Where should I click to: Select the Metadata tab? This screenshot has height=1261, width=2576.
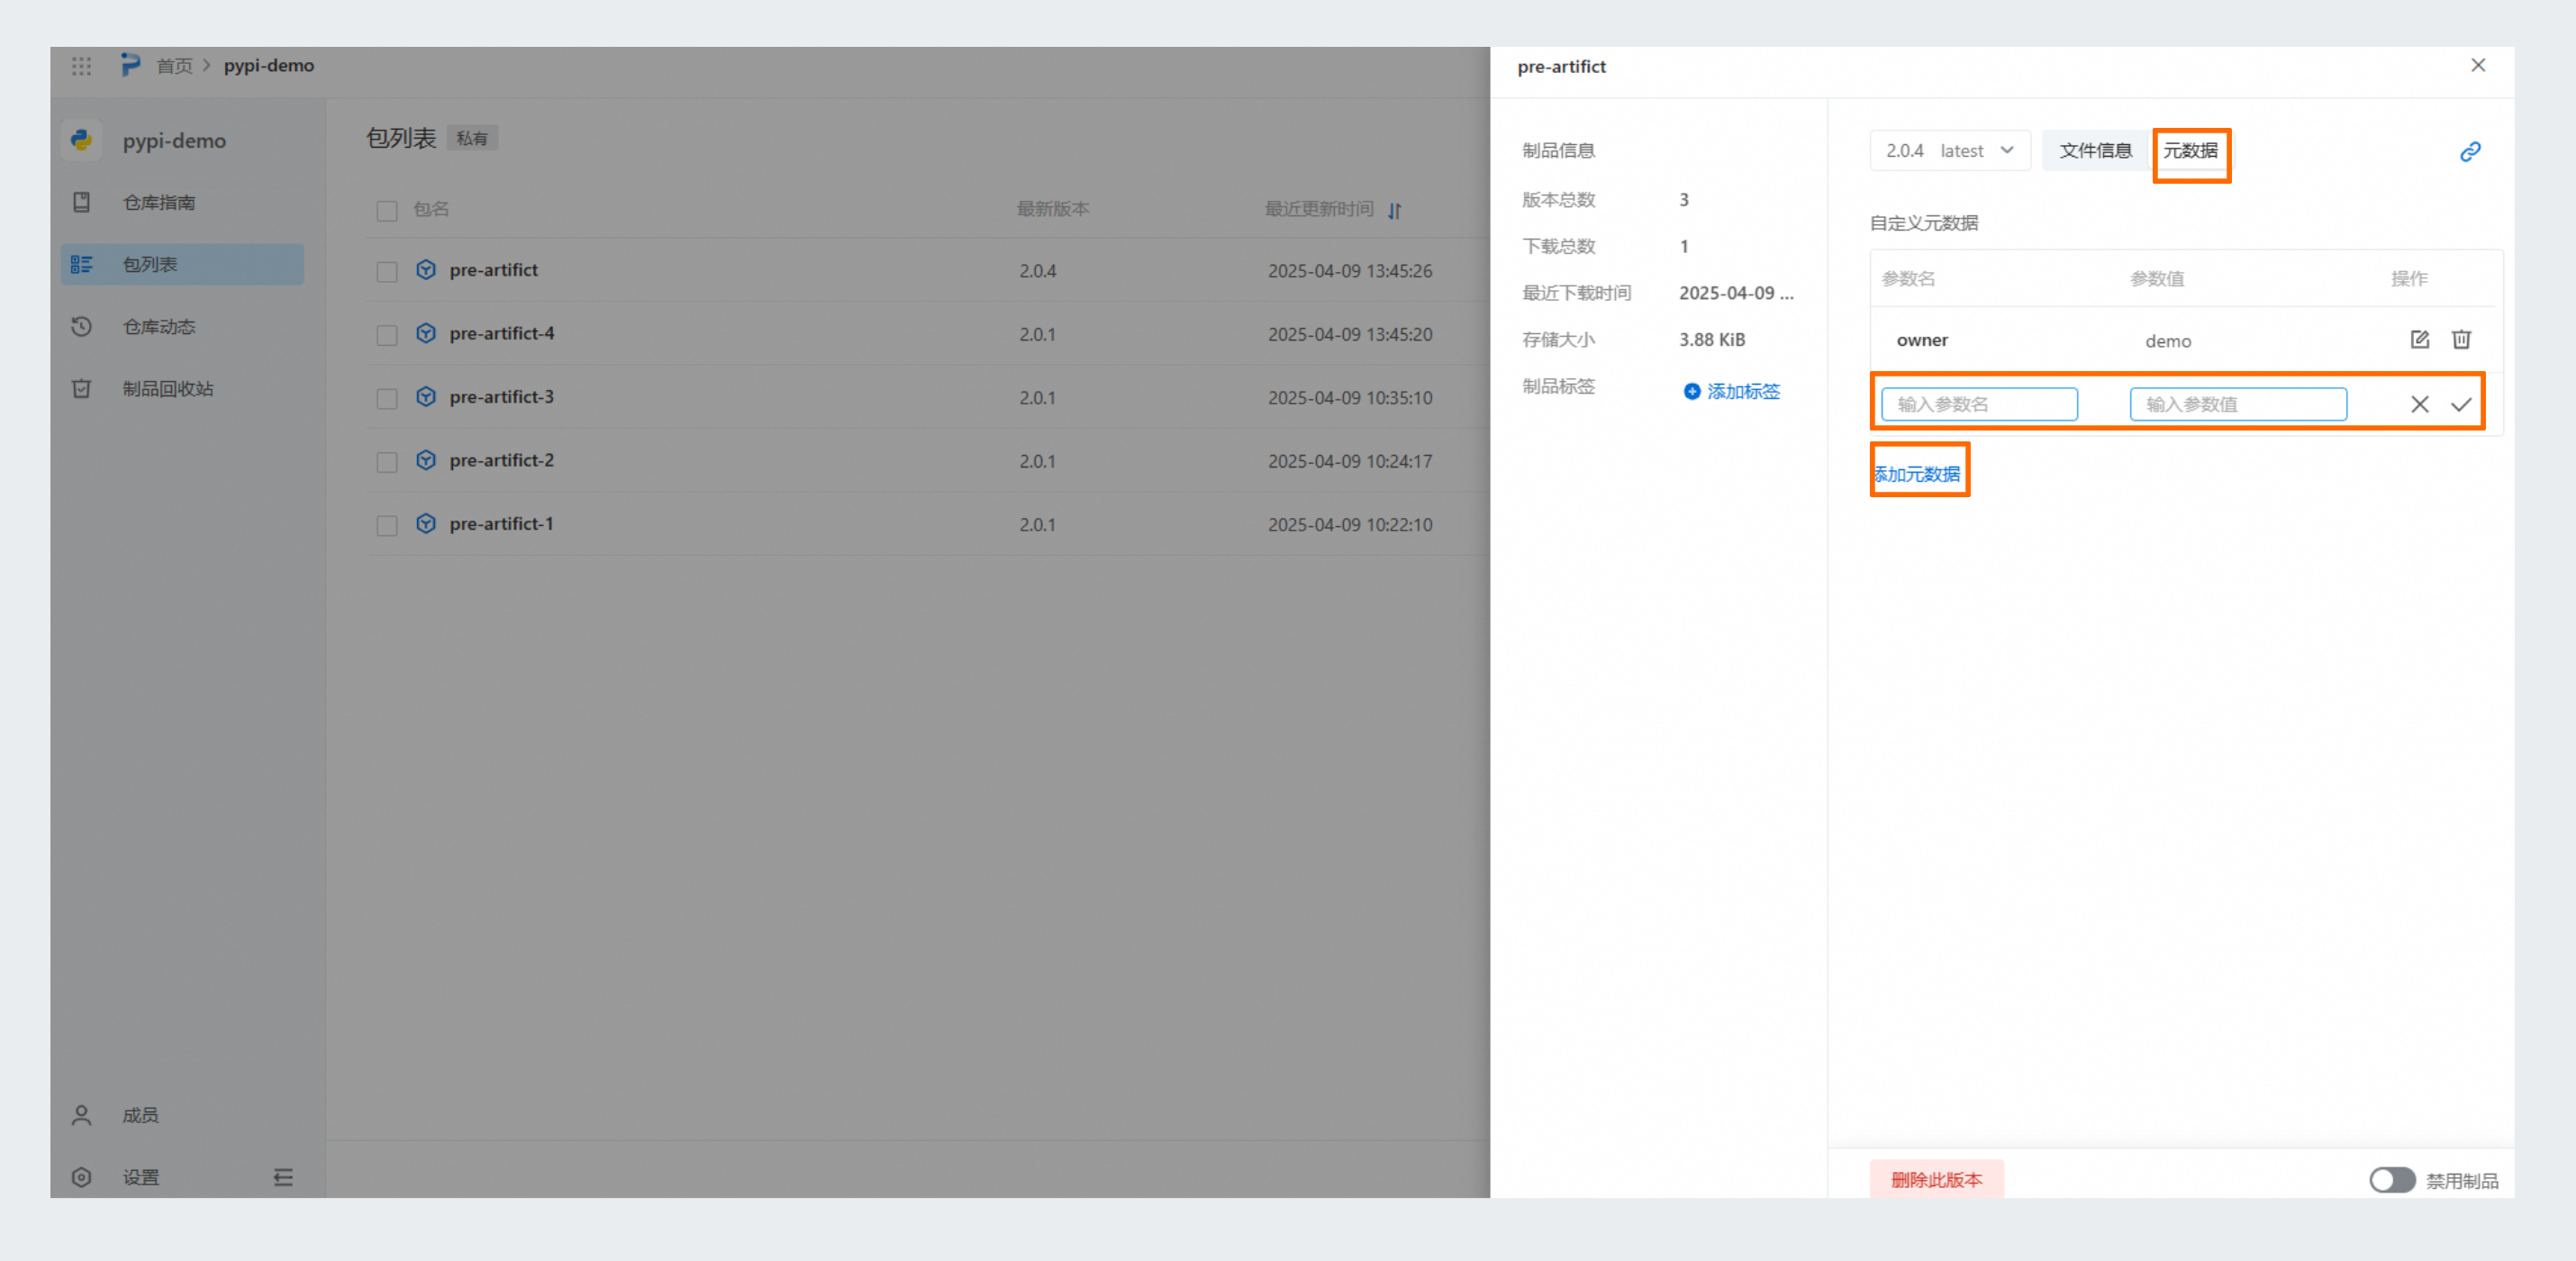(x=2190, y=151)
